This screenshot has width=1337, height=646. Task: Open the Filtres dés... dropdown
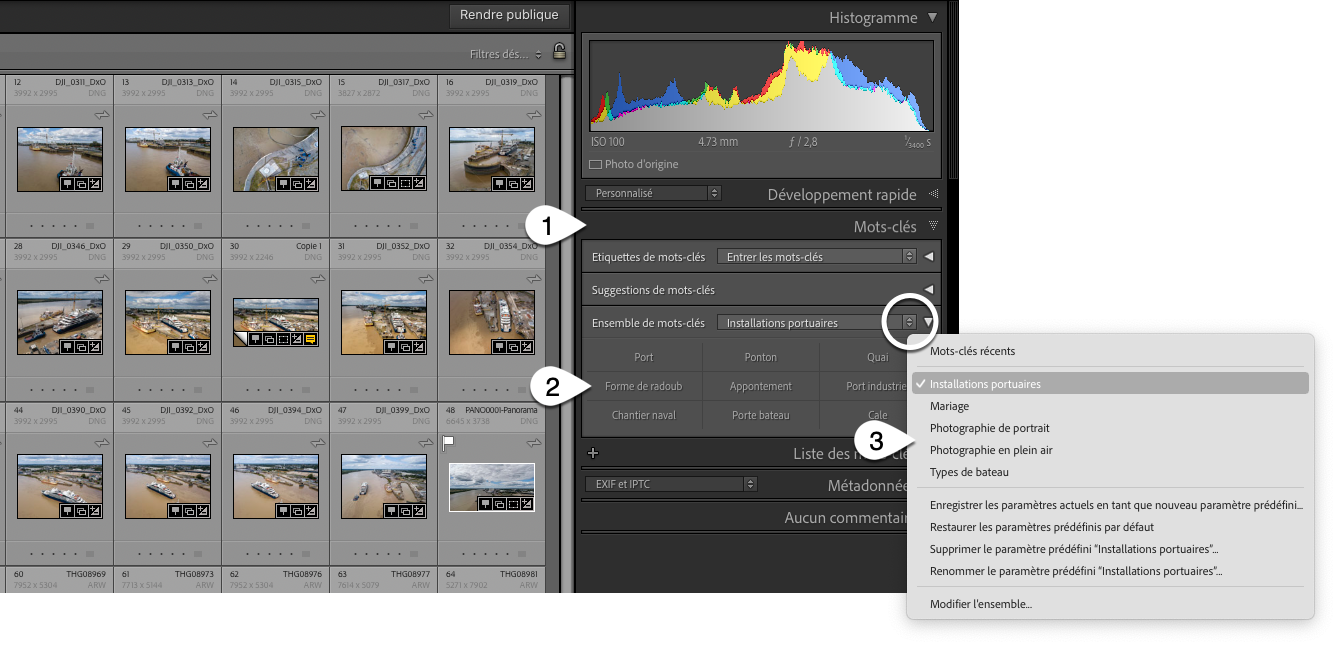(x=506, y=54)
